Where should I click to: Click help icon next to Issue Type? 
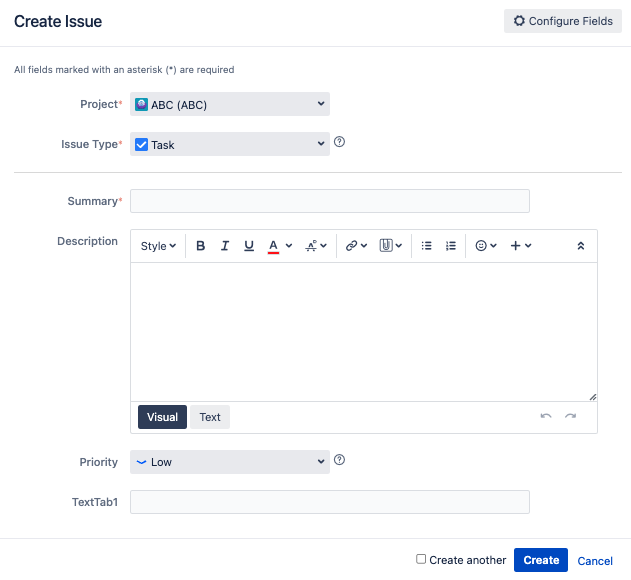(339, 142)
